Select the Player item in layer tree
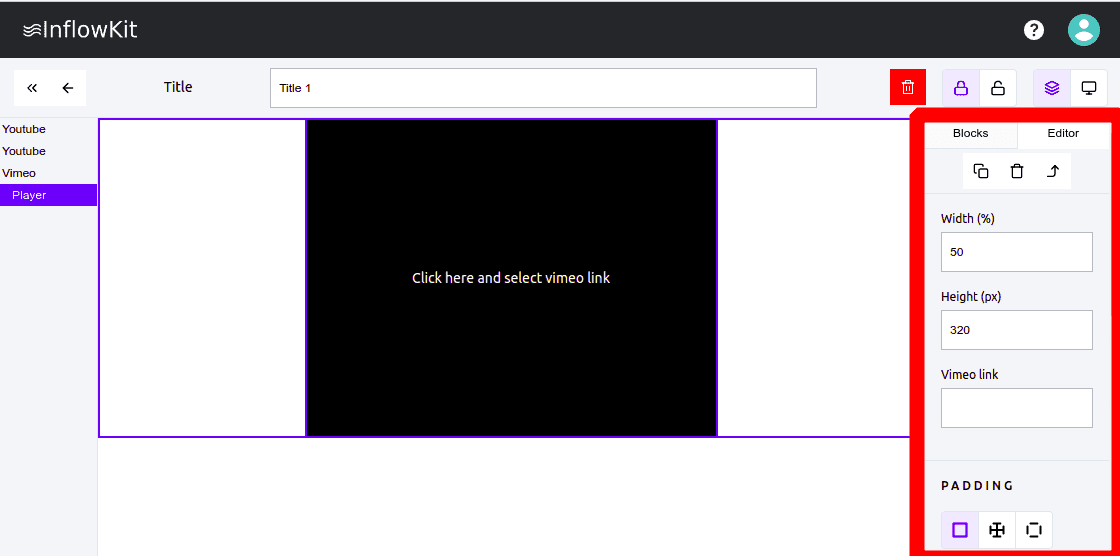 [29, 195]
